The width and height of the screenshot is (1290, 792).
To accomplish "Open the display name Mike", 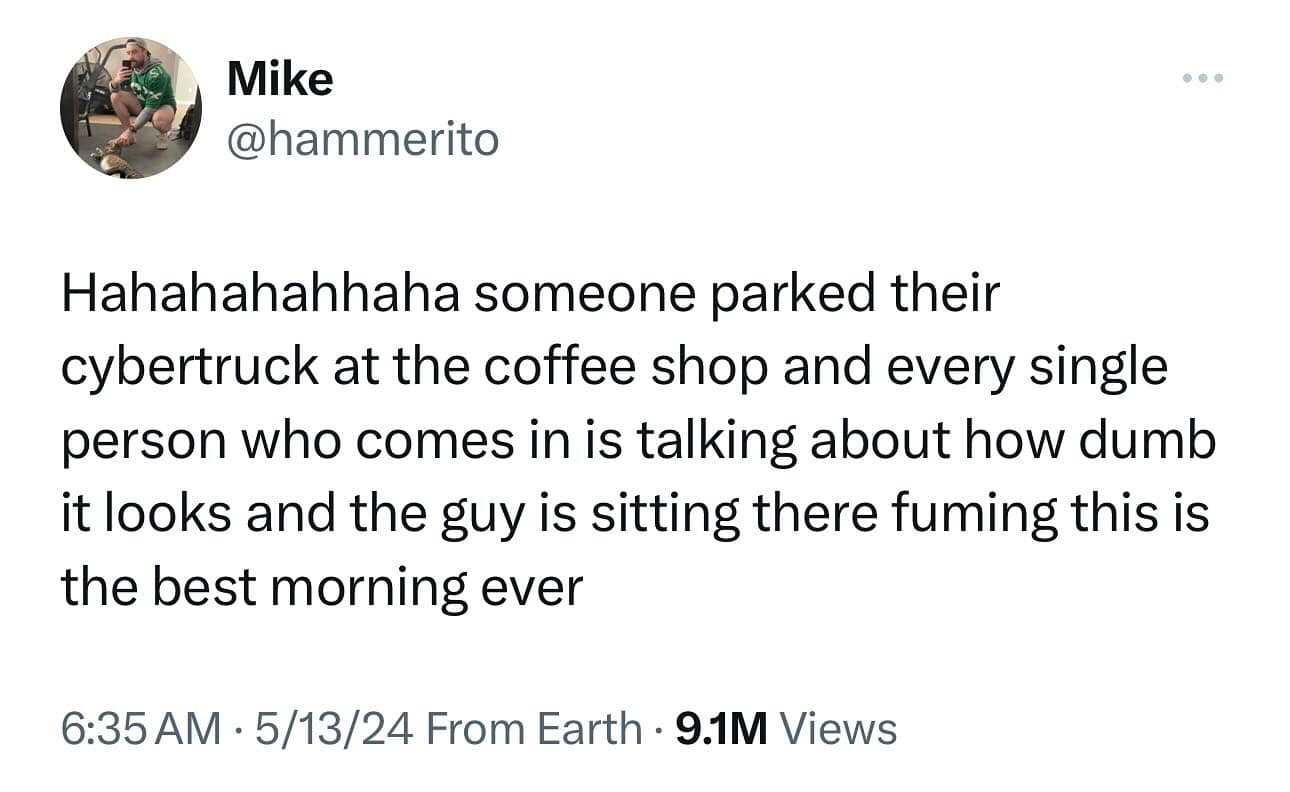I will tap(280, 78).
